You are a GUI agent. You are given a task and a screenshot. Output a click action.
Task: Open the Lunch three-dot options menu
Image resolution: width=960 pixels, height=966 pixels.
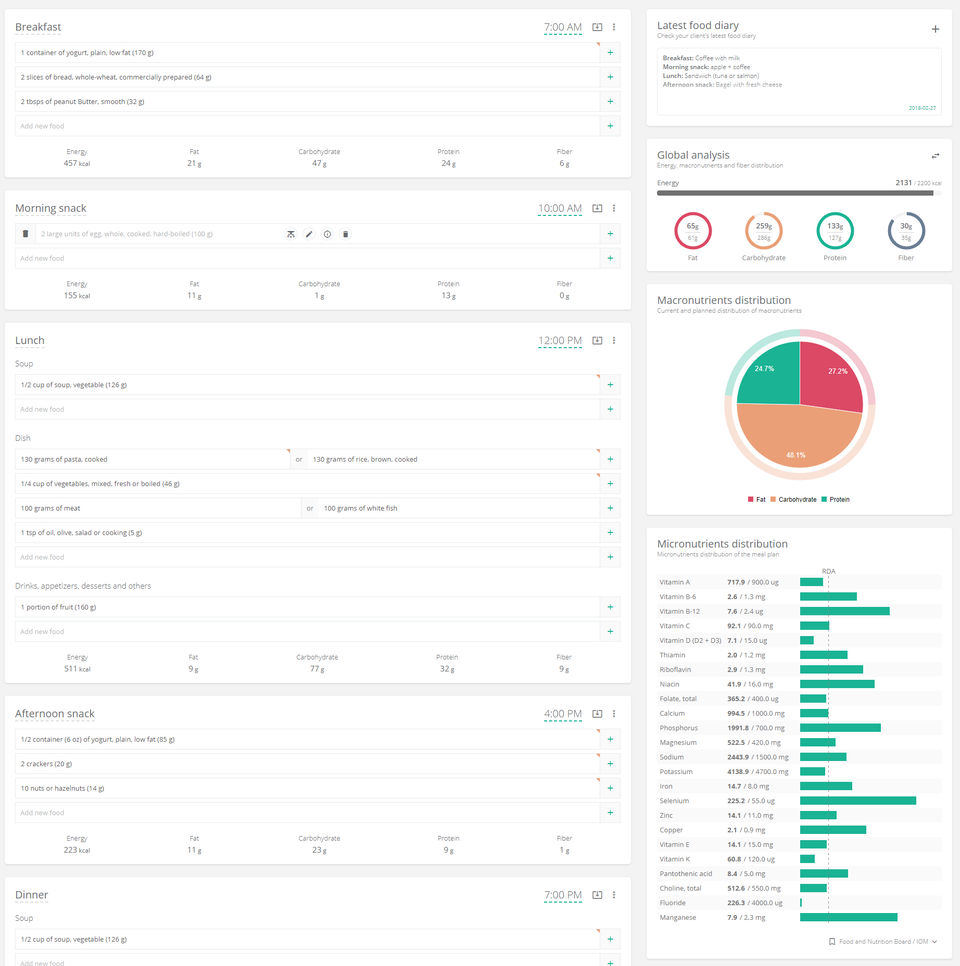coord(614,341)
